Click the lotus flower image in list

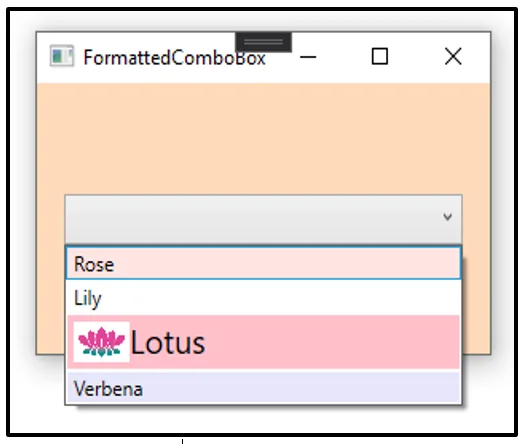click(101, 342)
